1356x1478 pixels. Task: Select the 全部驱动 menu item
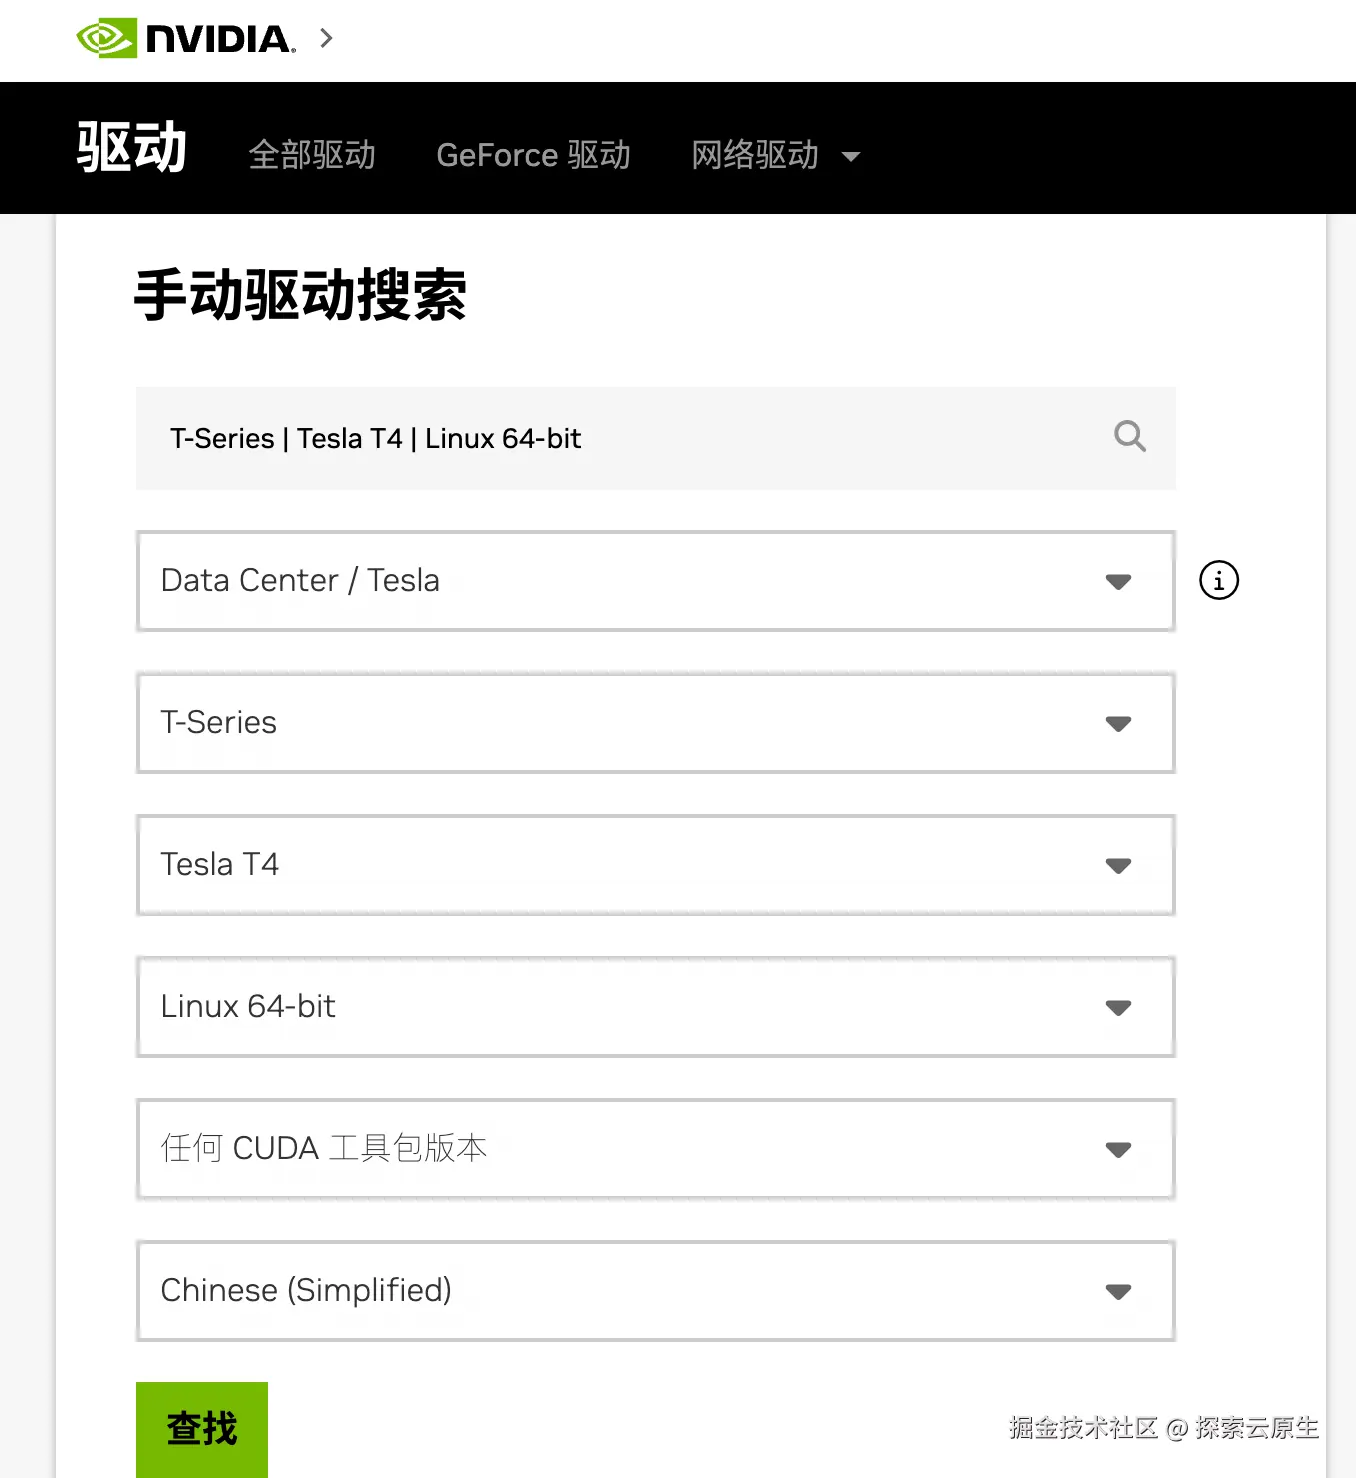pos(312,156)
